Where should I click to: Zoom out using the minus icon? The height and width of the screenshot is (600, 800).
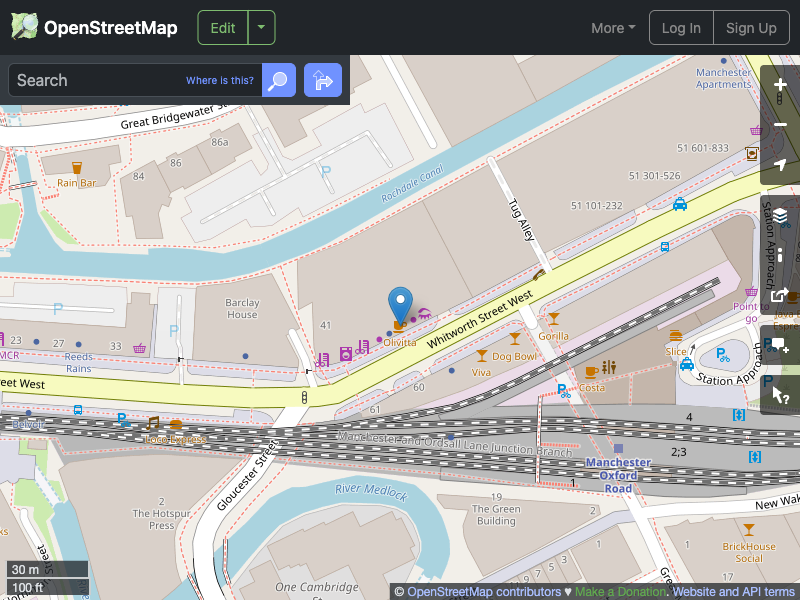[780, 124]
